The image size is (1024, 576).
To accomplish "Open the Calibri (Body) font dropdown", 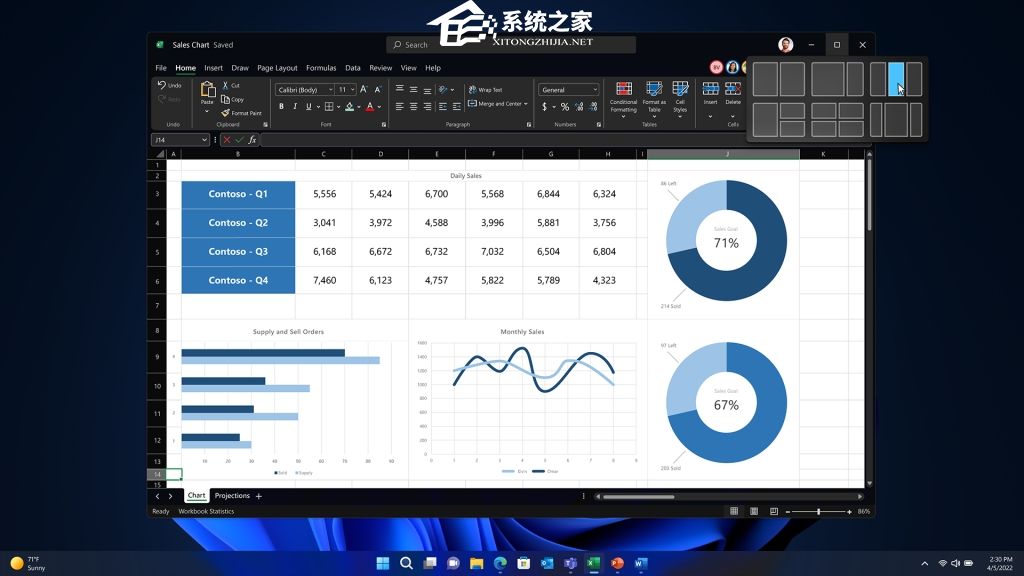I will click(x=304, y=90).
